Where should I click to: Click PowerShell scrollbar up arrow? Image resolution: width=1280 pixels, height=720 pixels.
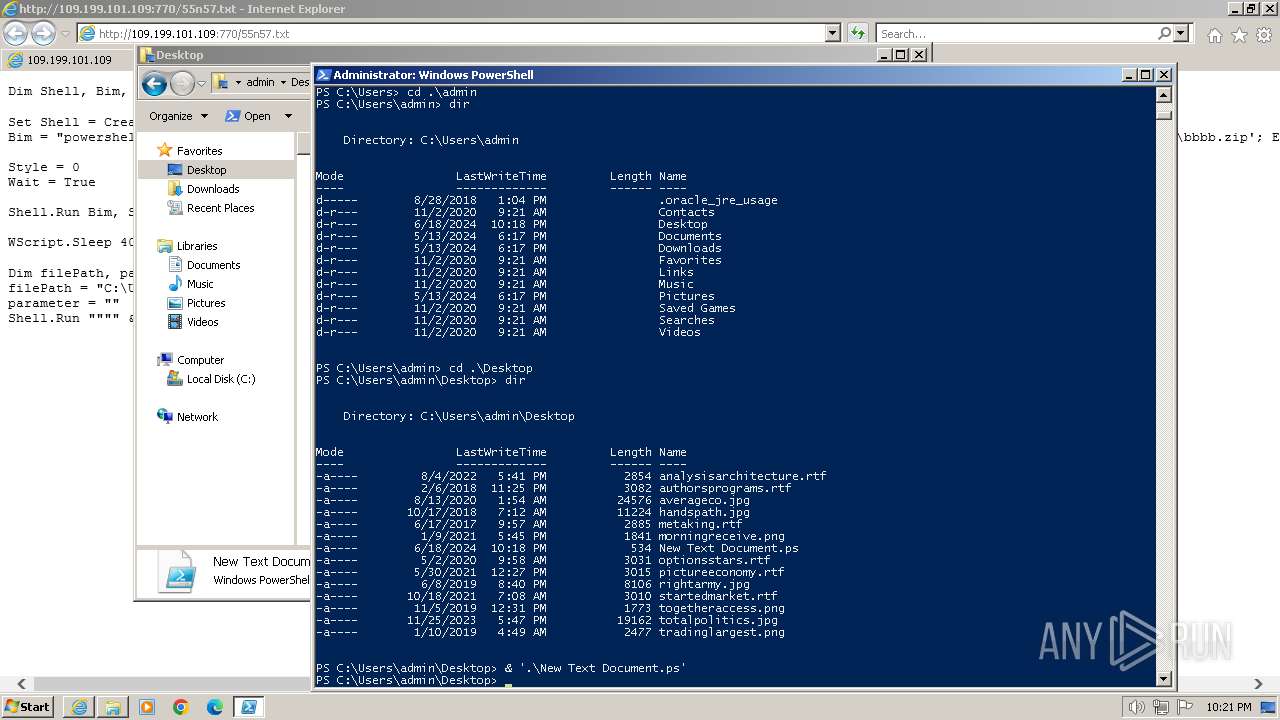coord(1163,95)
